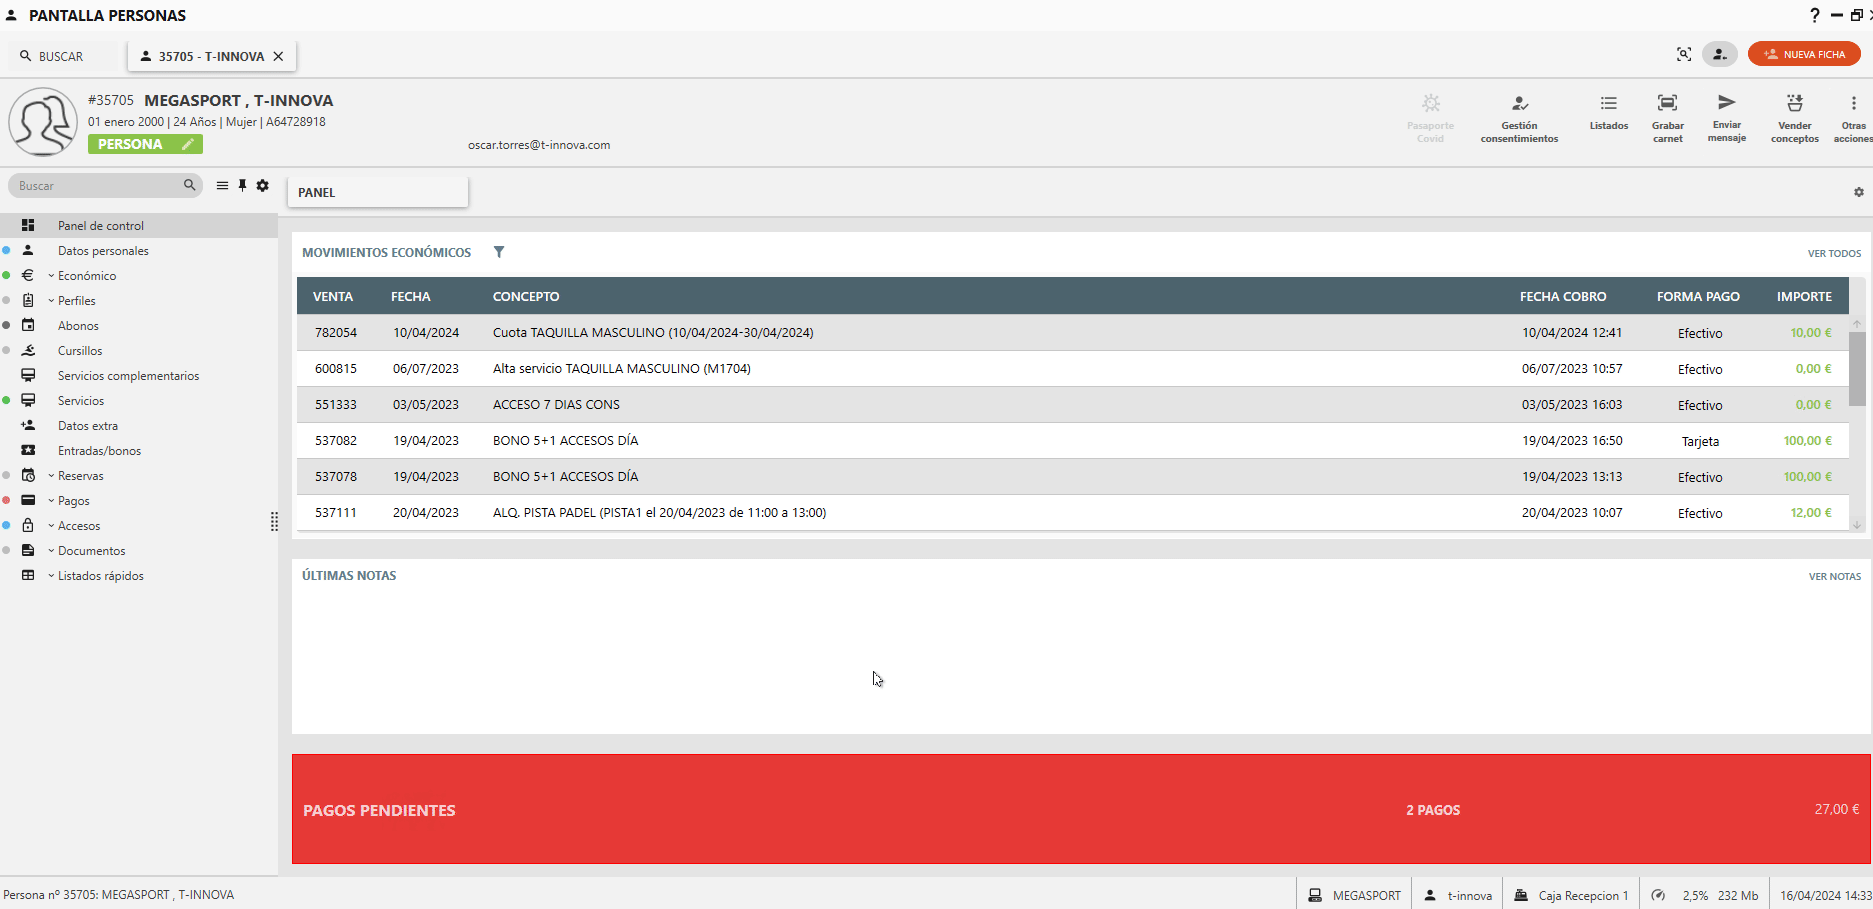1873x909 pixels.
Task: Click the Panel de control grid icon
Action: [28, 225]
